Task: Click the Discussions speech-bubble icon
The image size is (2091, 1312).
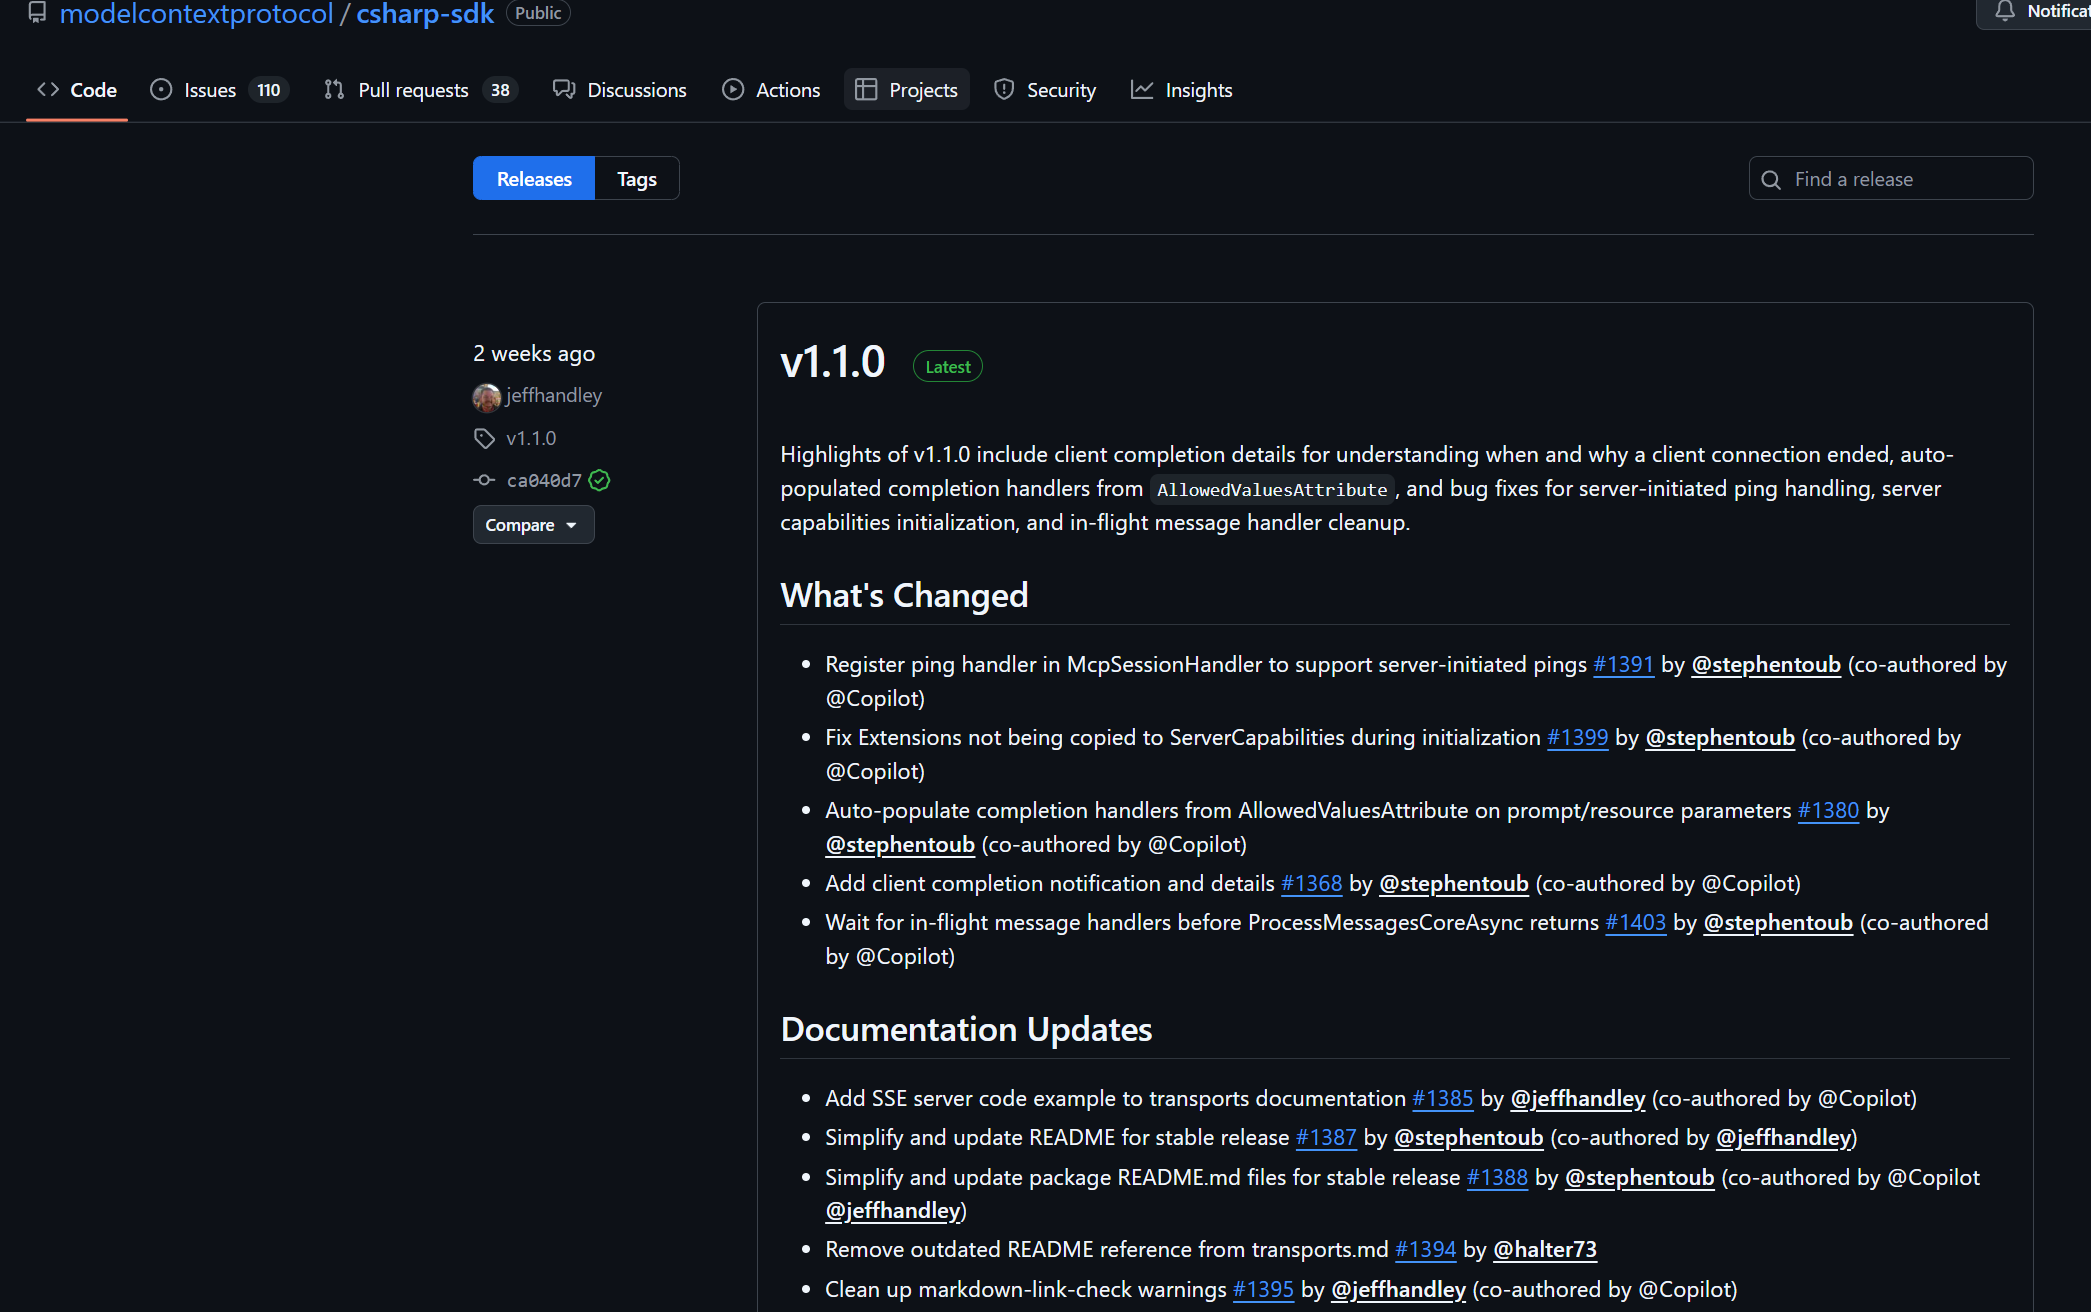Action: [x=564, y=90]
